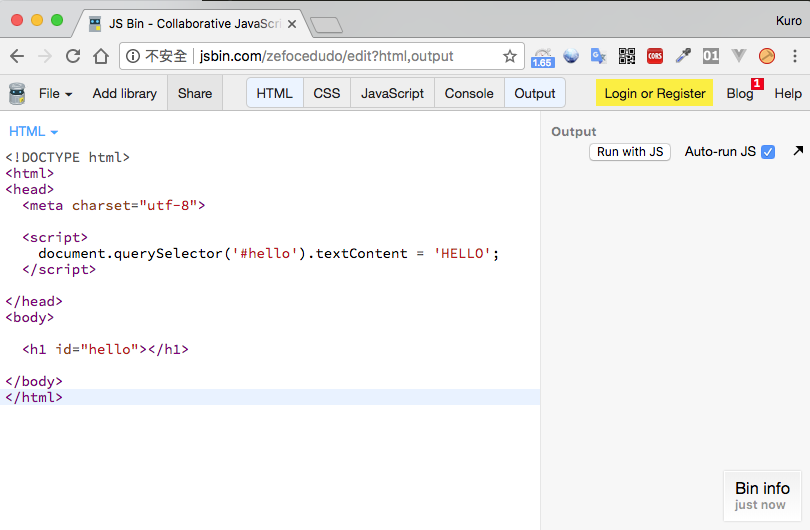Image resolution: width=810 pixels, height=530 pixels.
Task: Toggle the HTML panel tab
Action: (x=275, y=93)
